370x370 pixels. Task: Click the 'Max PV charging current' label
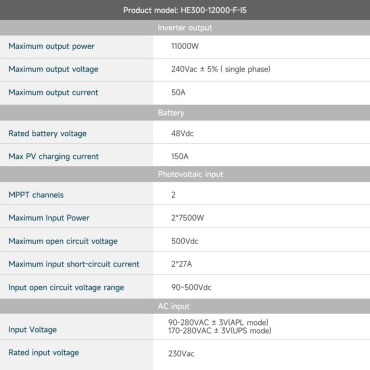[x=54, y=156]
